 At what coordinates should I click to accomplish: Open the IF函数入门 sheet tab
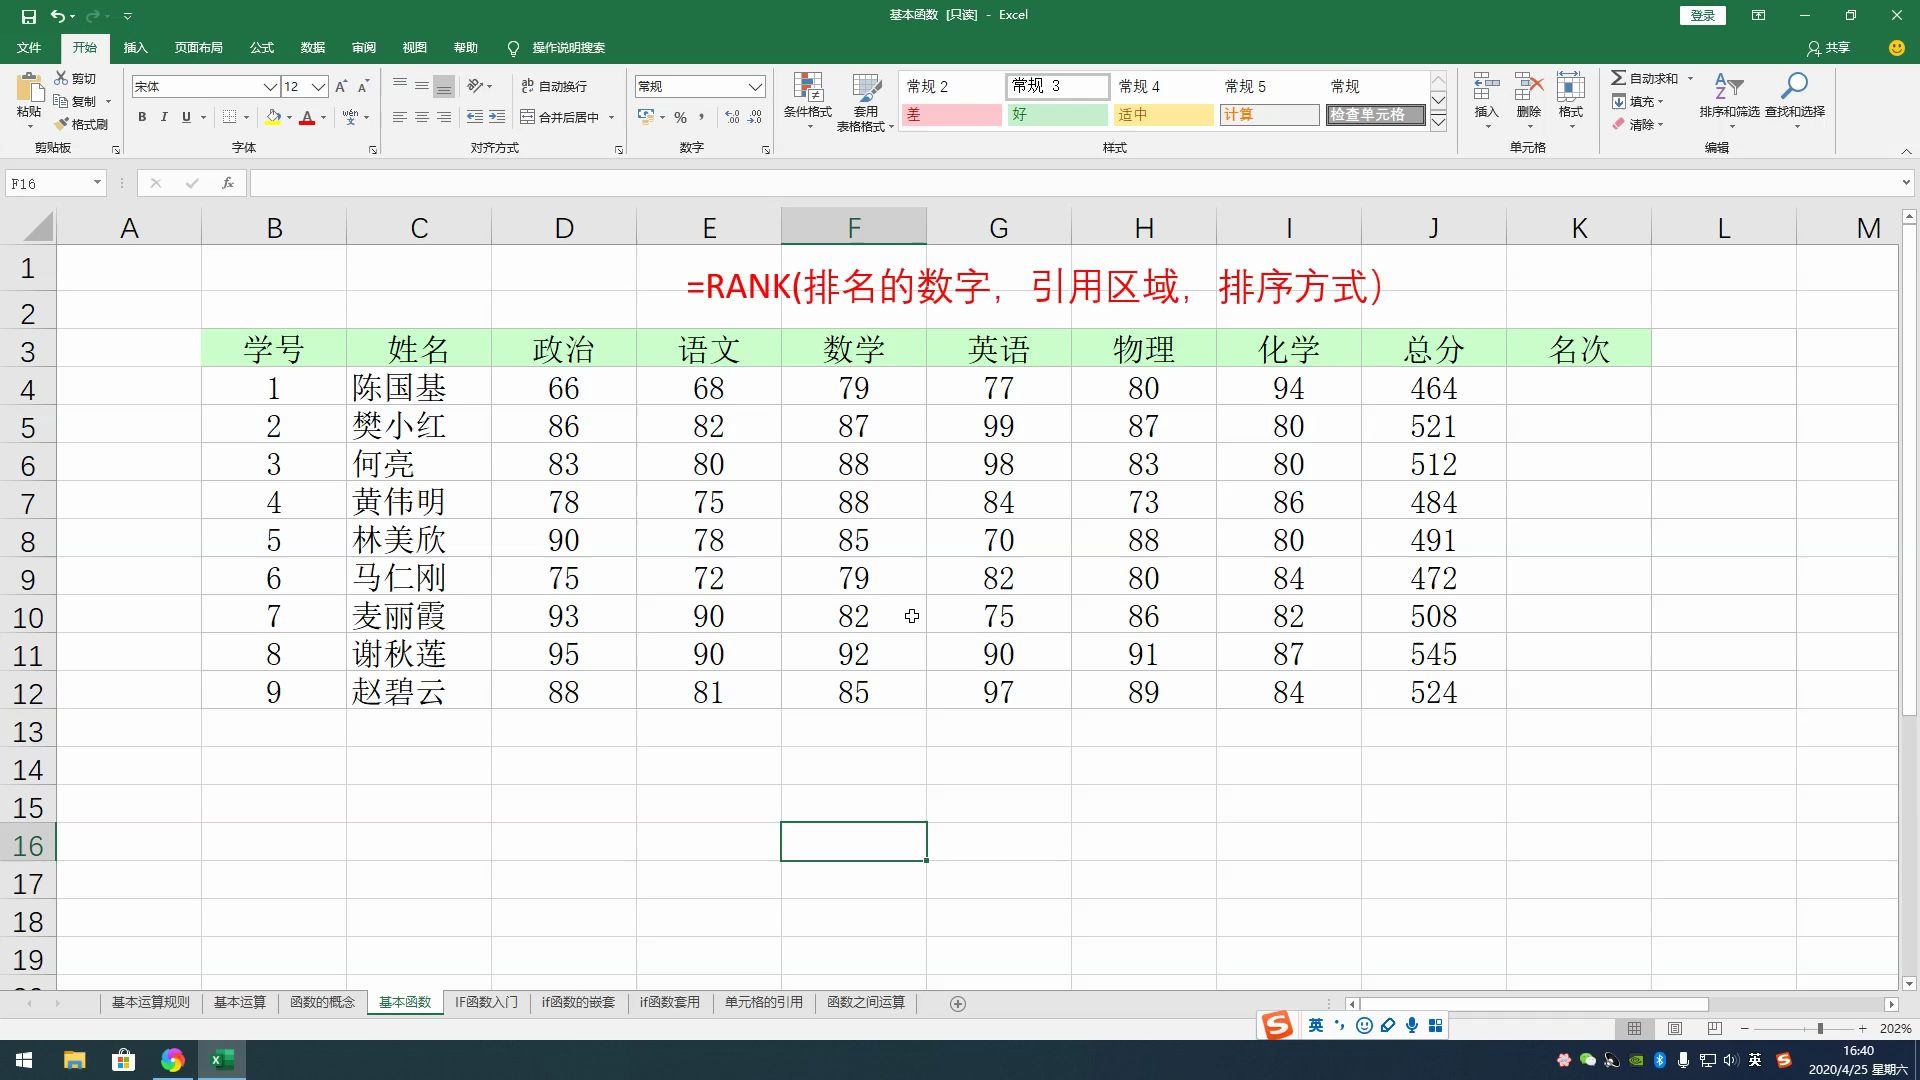pyautogui.click(x=486, y=1002)
